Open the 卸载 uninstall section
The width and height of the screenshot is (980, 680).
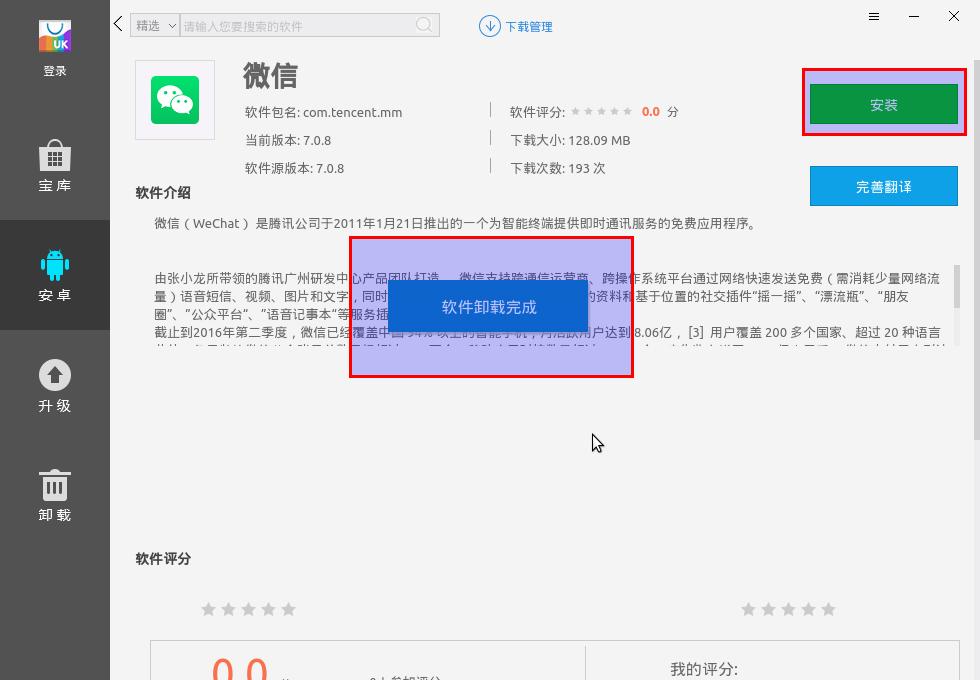[x=55, y=496]
